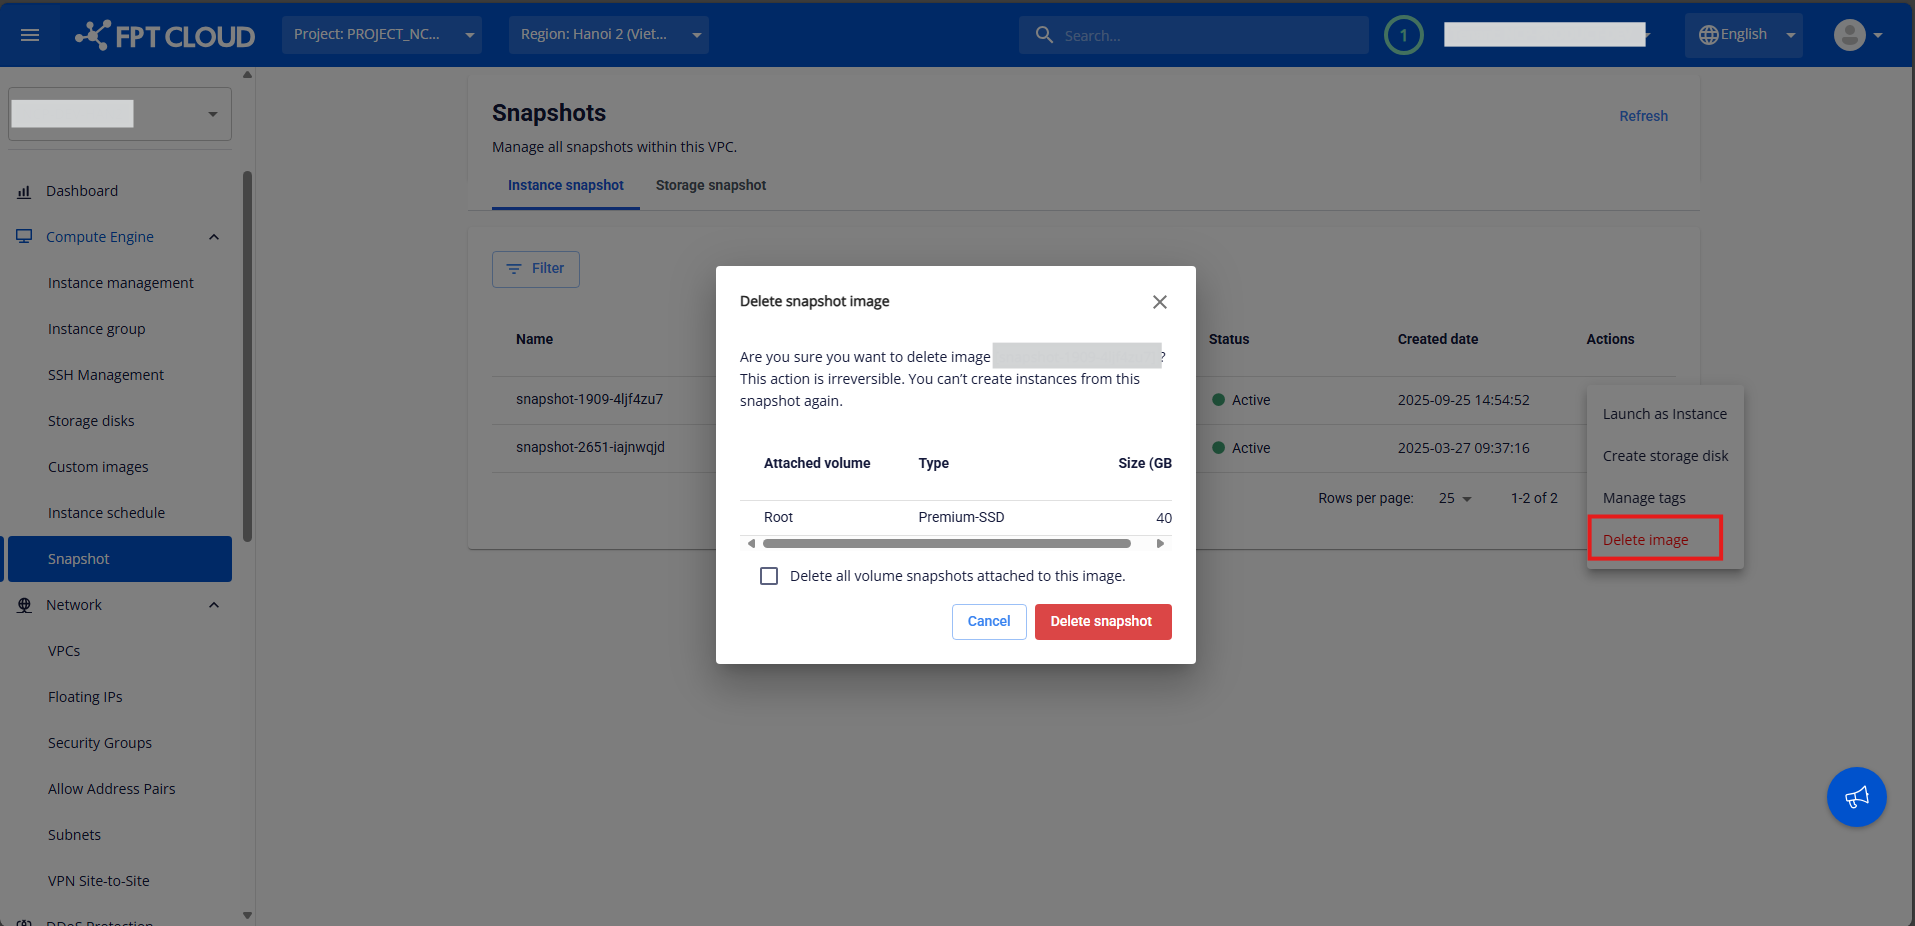Click the Dashboard chart icon in sidebar
This screenshot has width=1915, height=926.
point(24,191)
